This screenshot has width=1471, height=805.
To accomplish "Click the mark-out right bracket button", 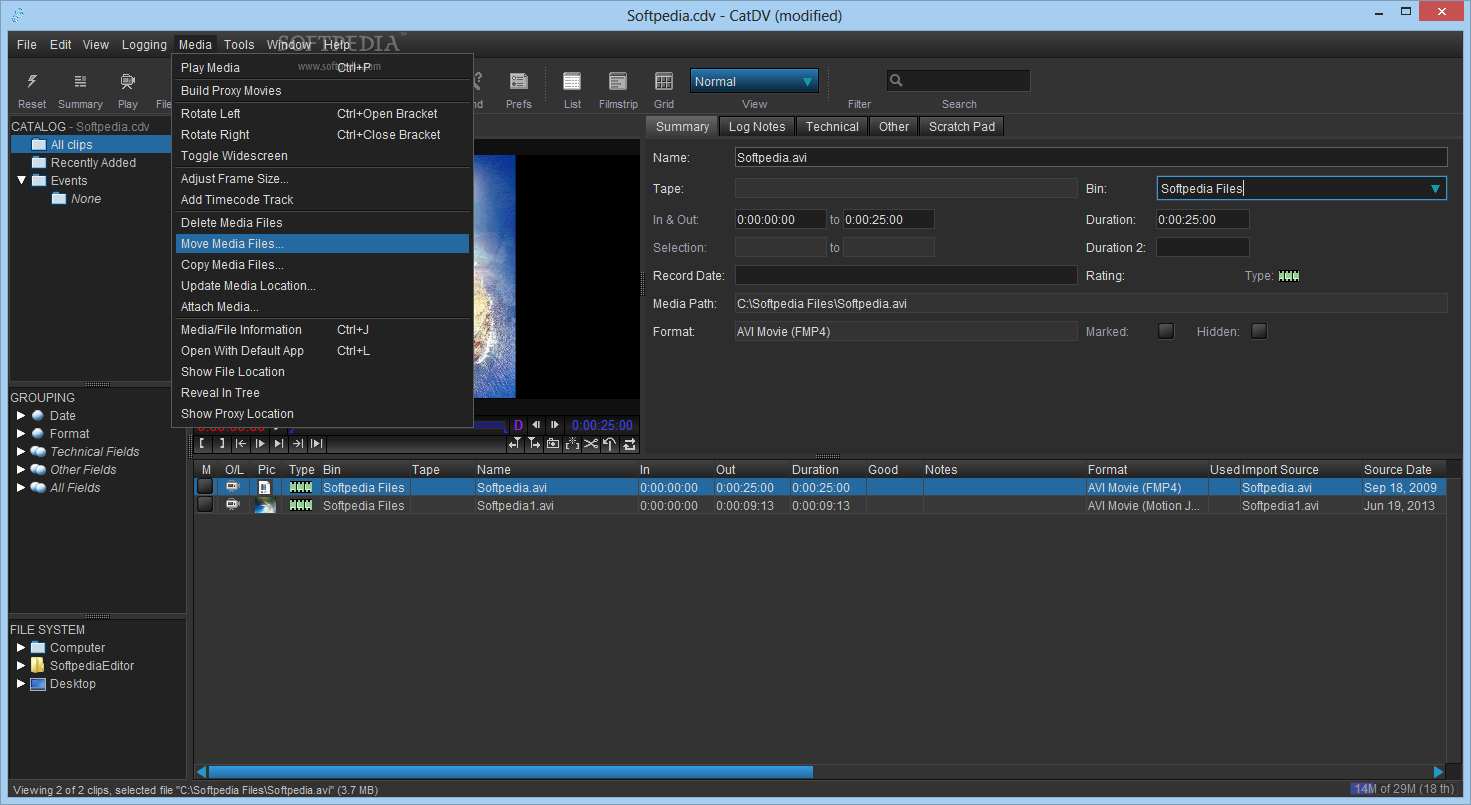I will tap(222, 443).
